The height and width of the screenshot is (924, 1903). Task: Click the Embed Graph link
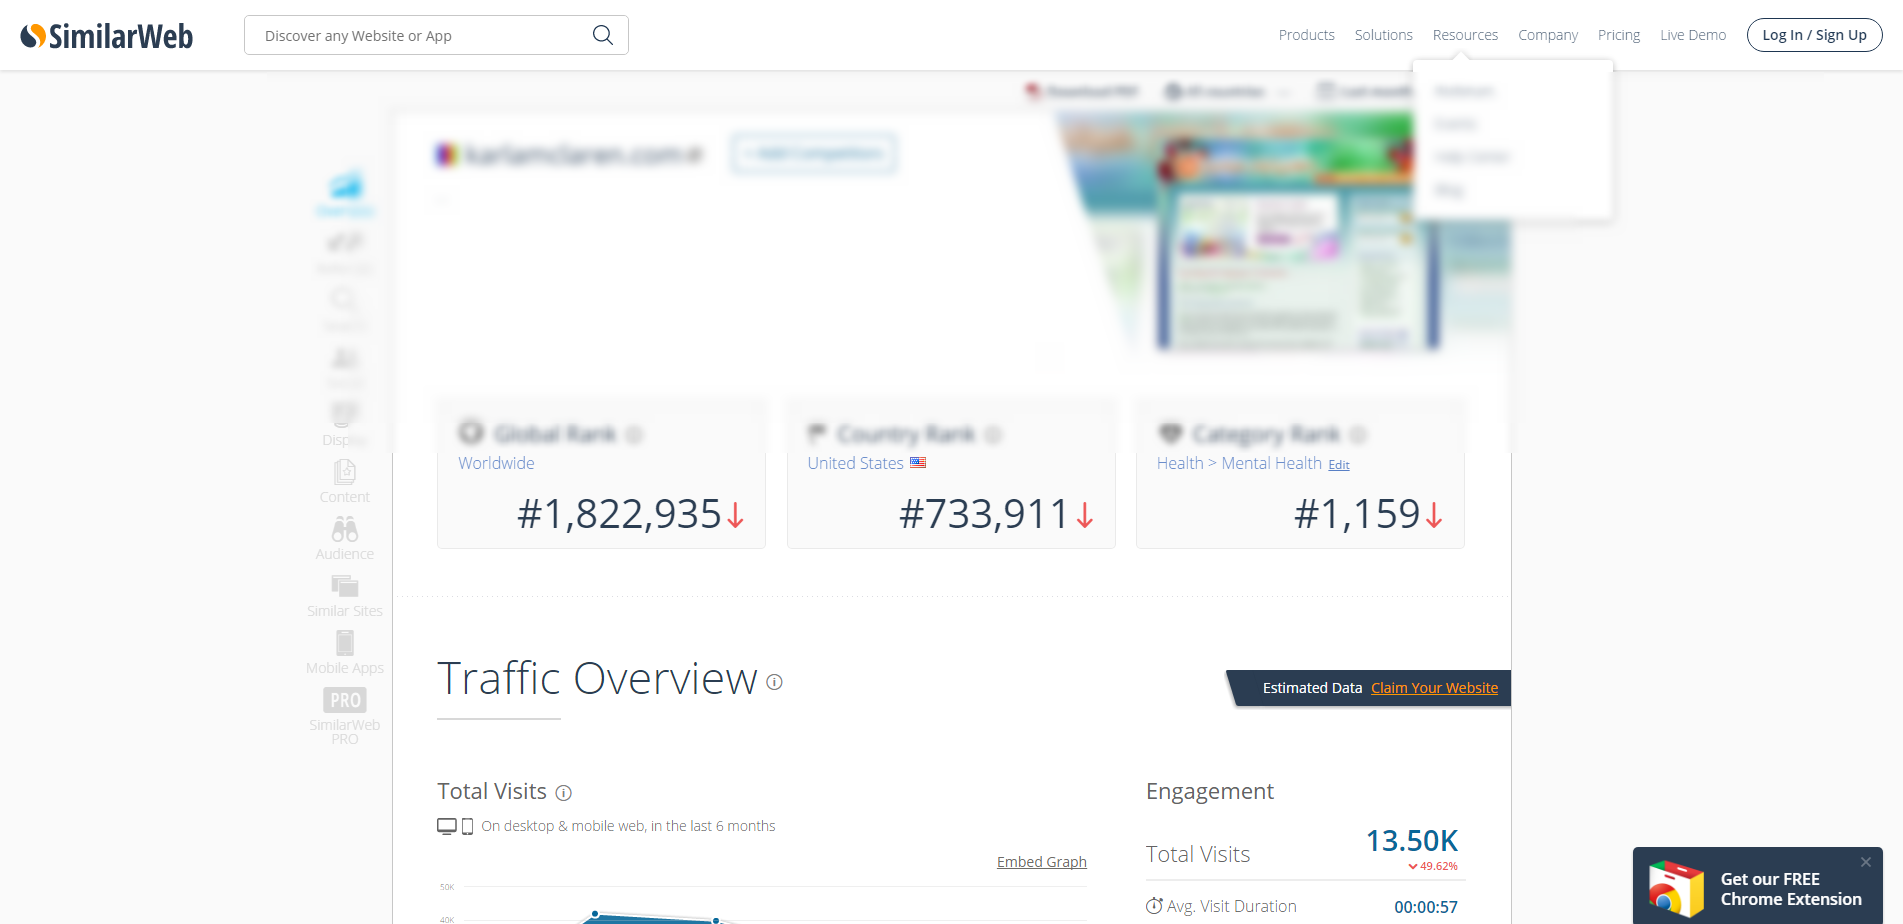(1041, 862)
